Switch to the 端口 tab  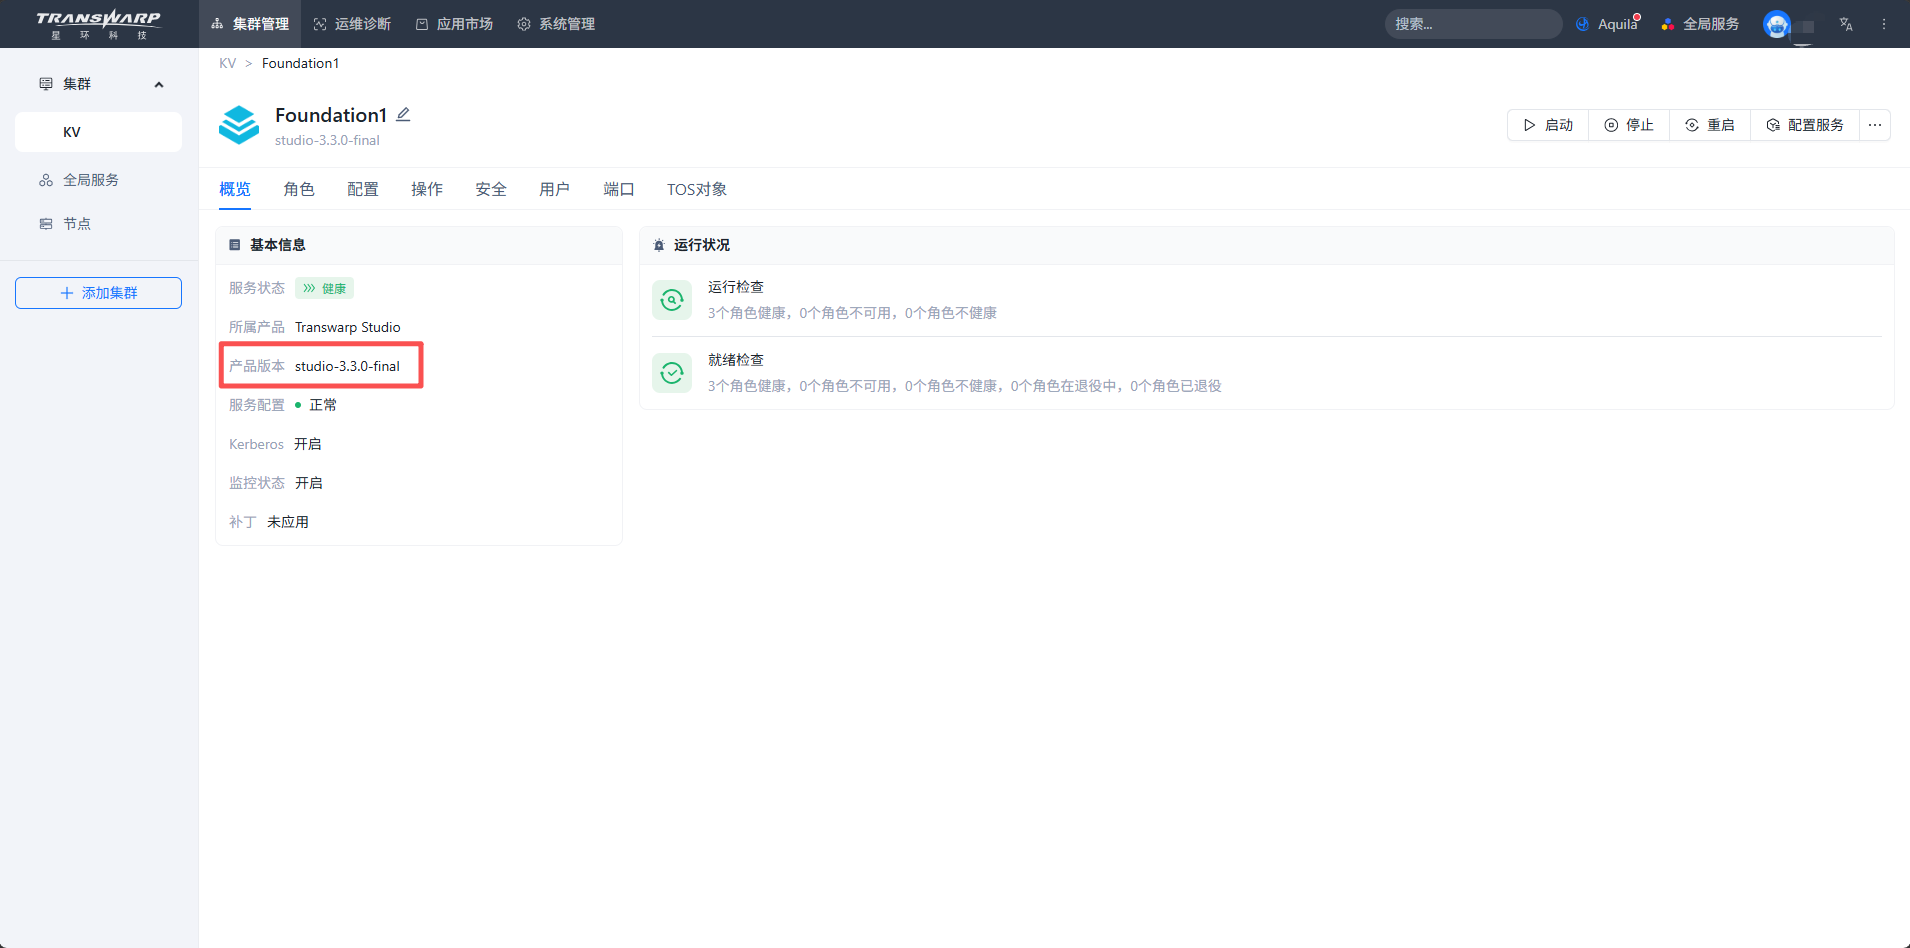click(619, 189)
